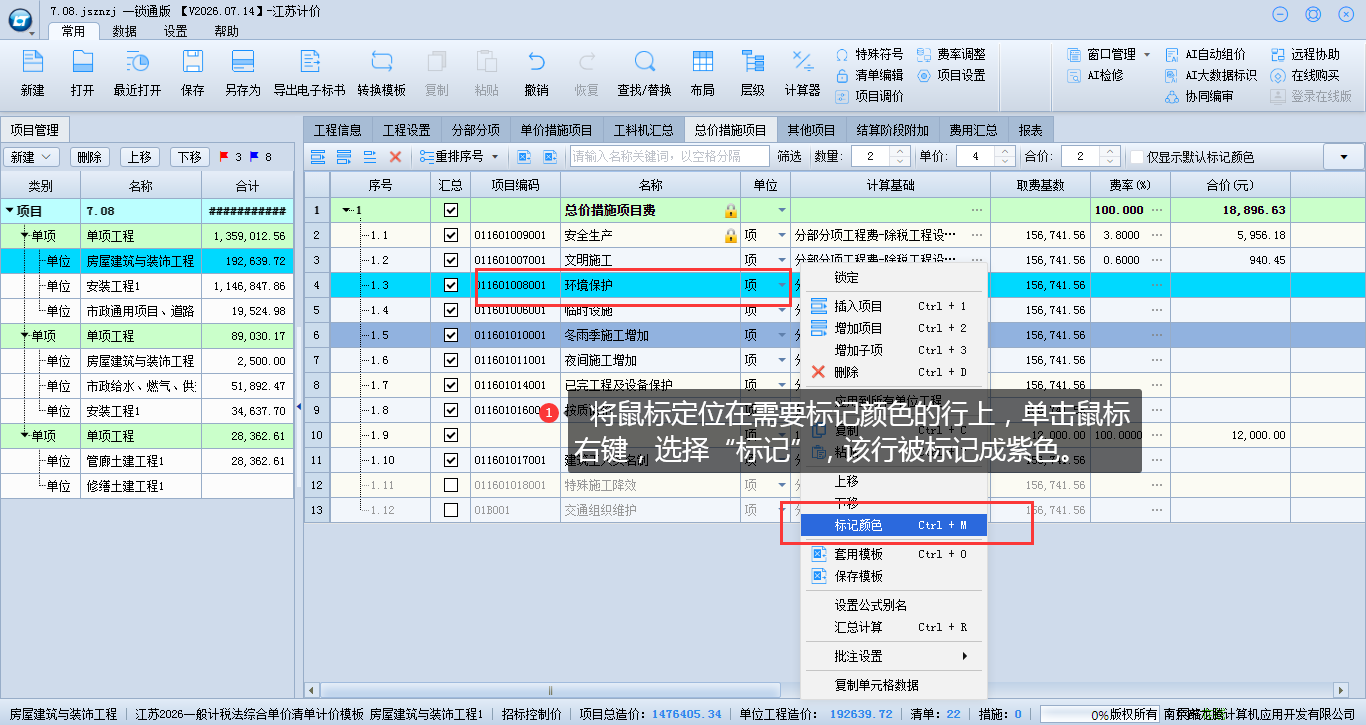
Task: Open 清单编辑 list editing
Action: [x=869, y=75]
